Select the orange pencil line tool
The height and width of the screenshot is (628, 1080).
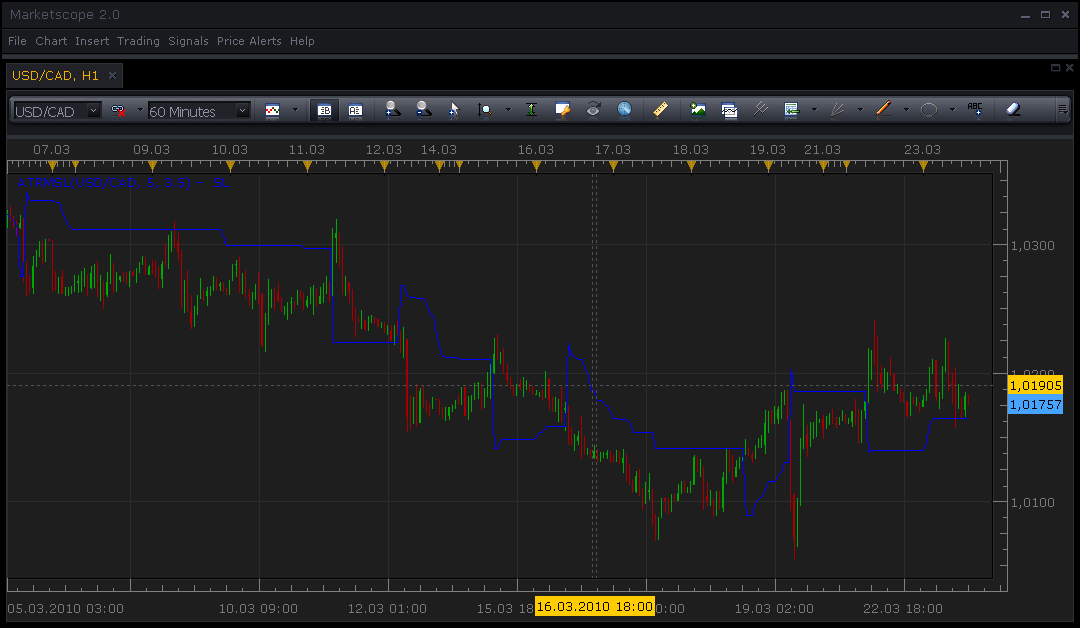point(883,109)
